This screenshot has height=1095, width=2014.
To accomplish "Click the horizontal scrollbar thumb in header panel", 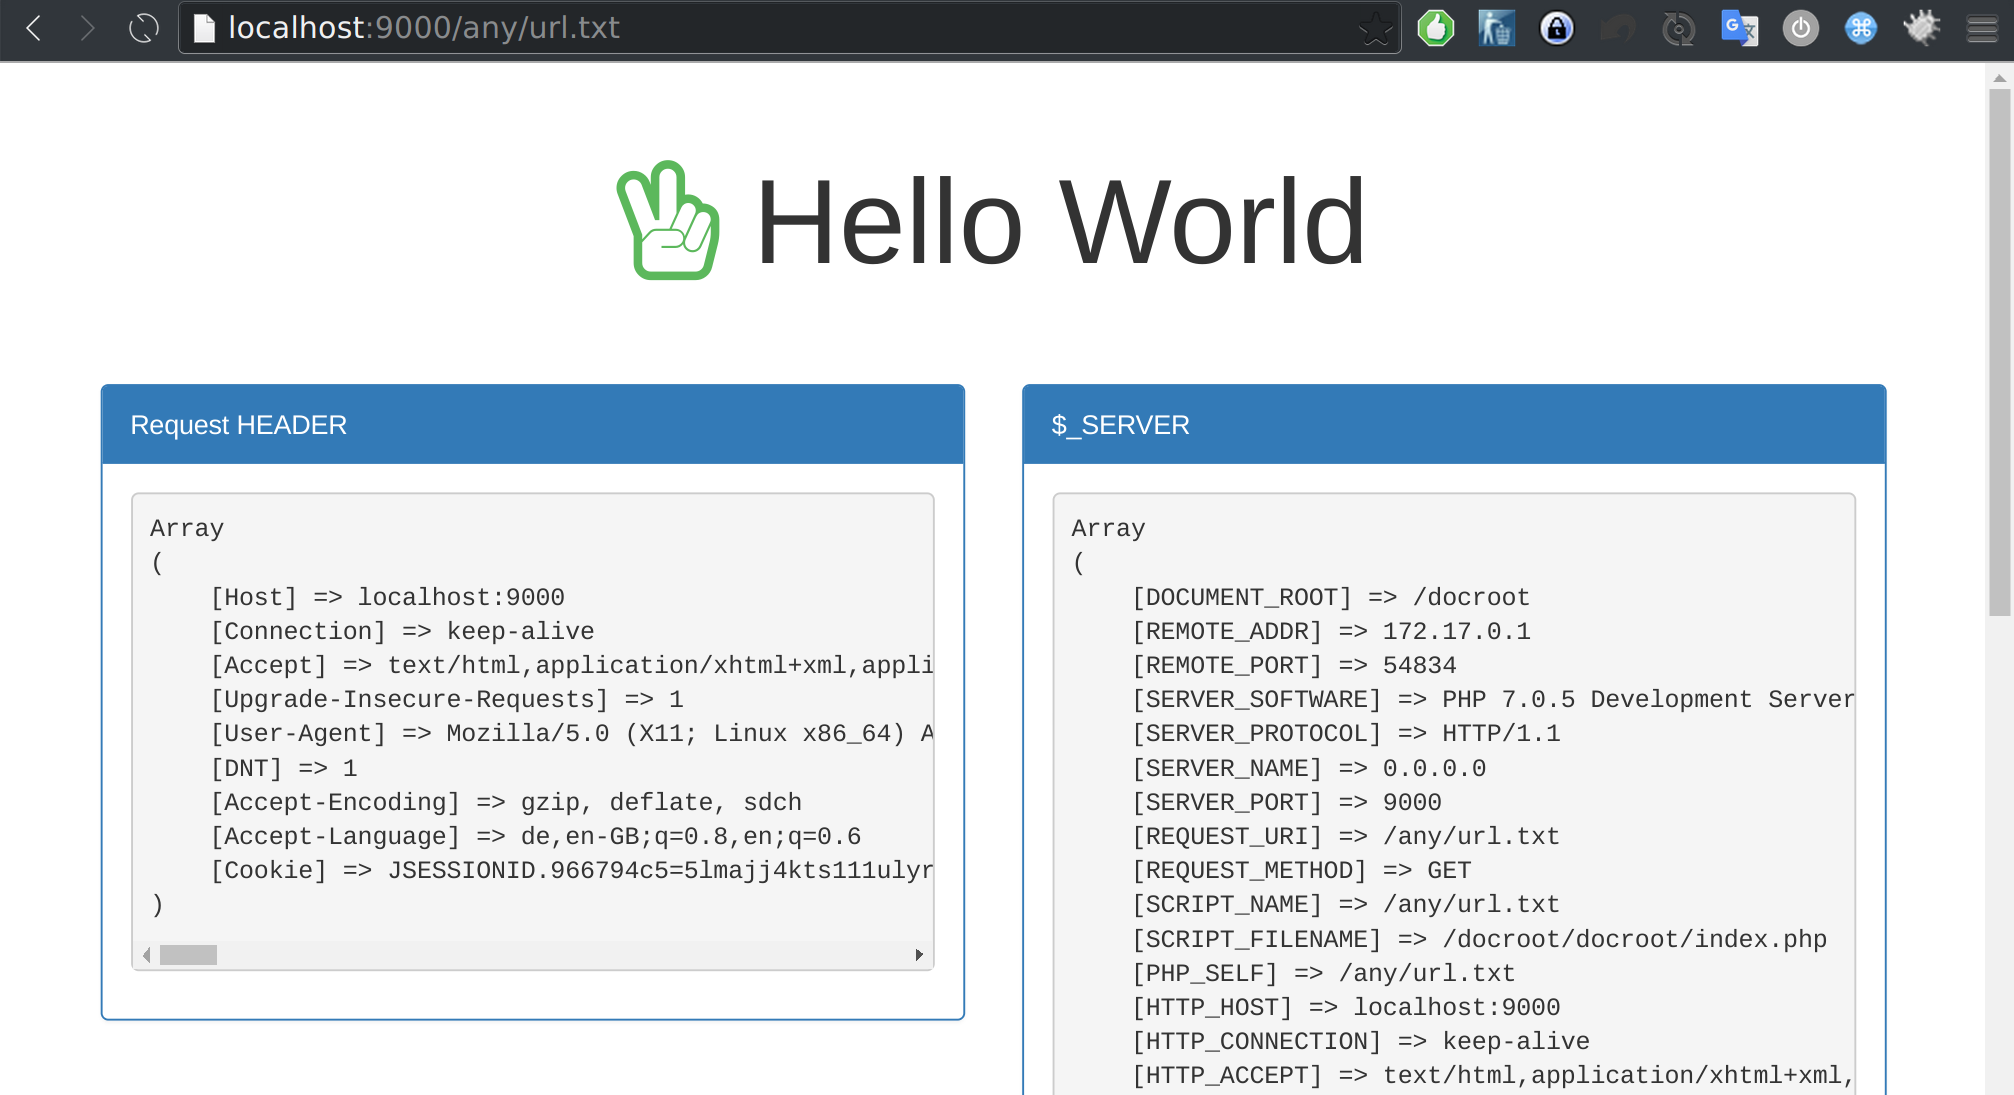I will 188,955.
